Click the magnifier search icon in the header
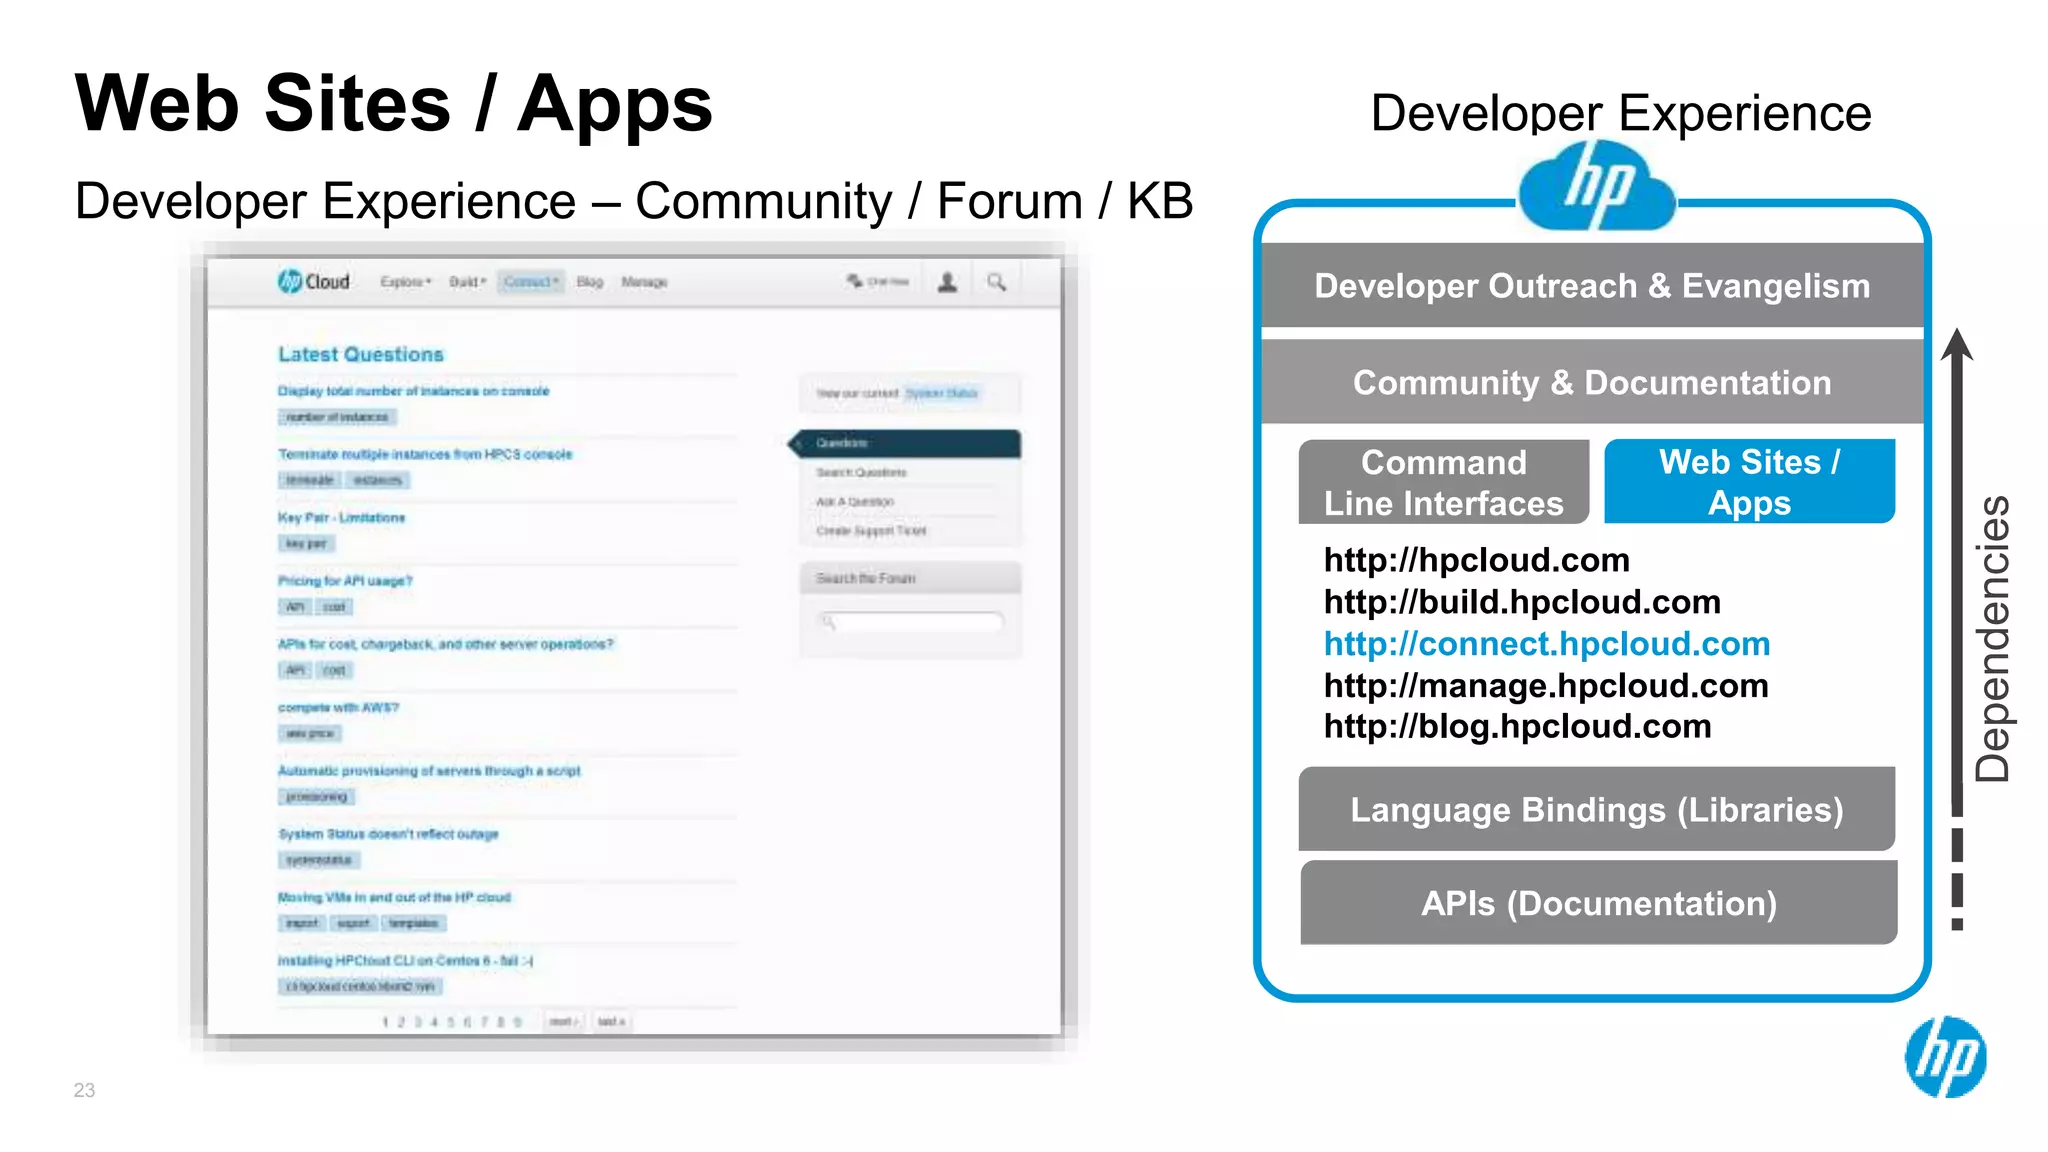This screenshot has height=1152, width=2048. point(997,282)
